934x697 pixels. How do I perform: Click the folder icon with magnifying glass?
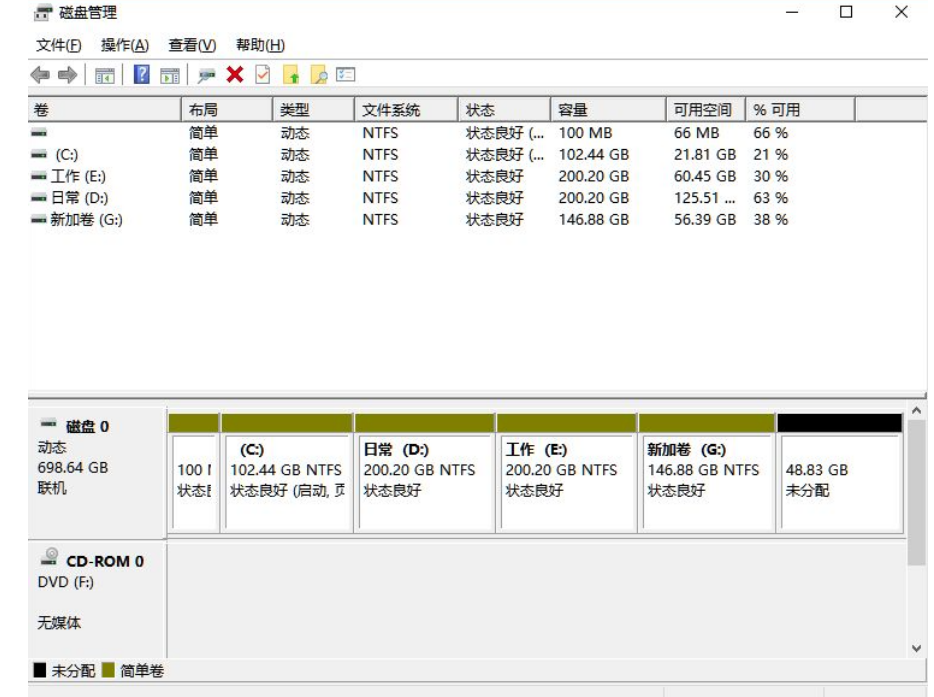pos(319,75)
